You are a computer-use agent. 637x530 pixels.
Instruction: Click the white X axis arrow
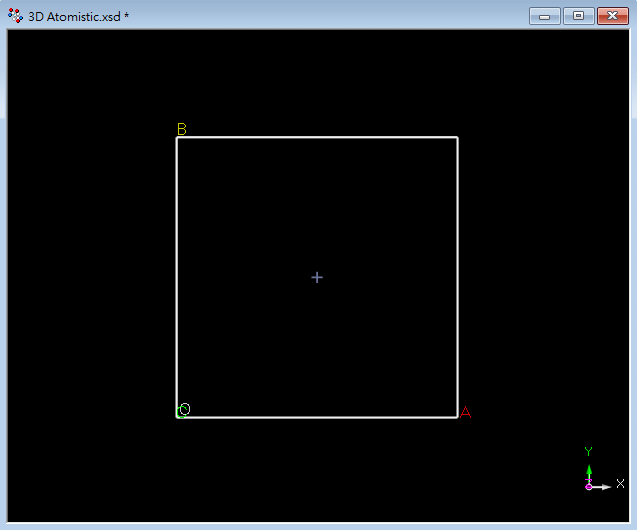[x=602, y=486]
